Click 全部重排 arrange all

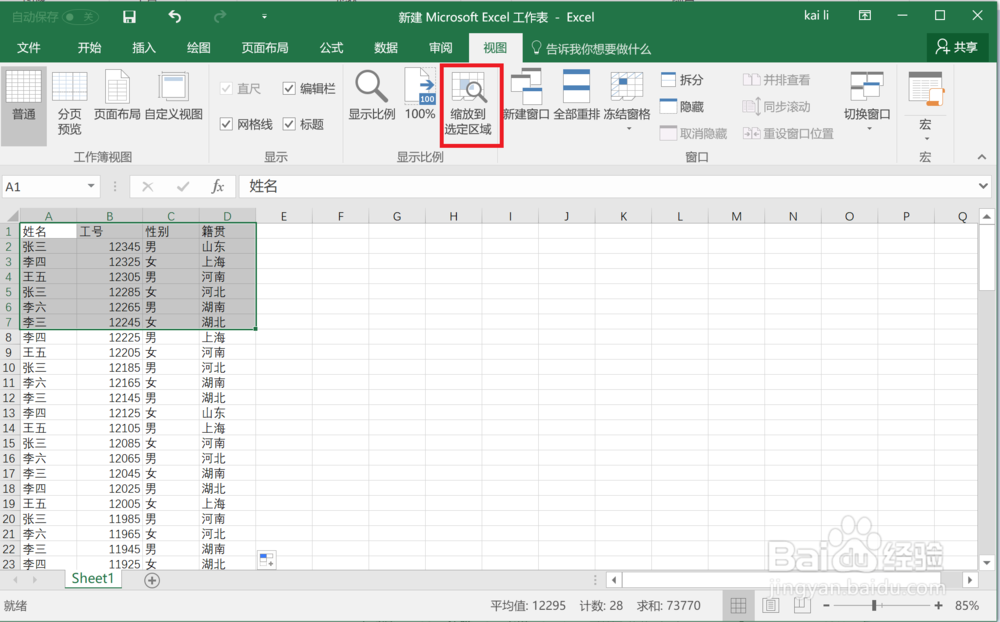[x=577, y=96]
